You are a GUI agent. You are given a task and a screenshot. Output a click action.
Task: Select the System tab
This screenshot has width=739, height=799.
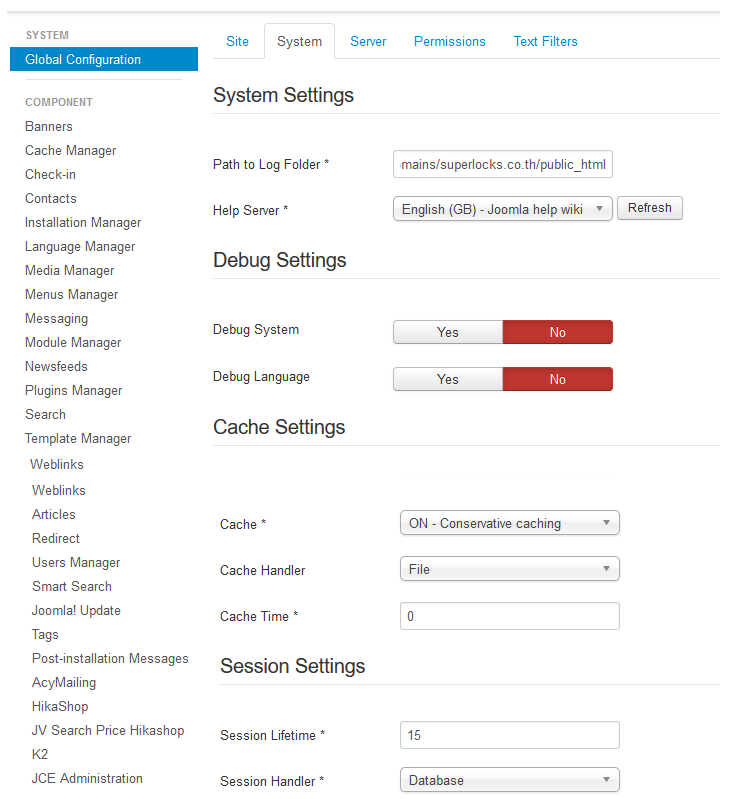299,41
